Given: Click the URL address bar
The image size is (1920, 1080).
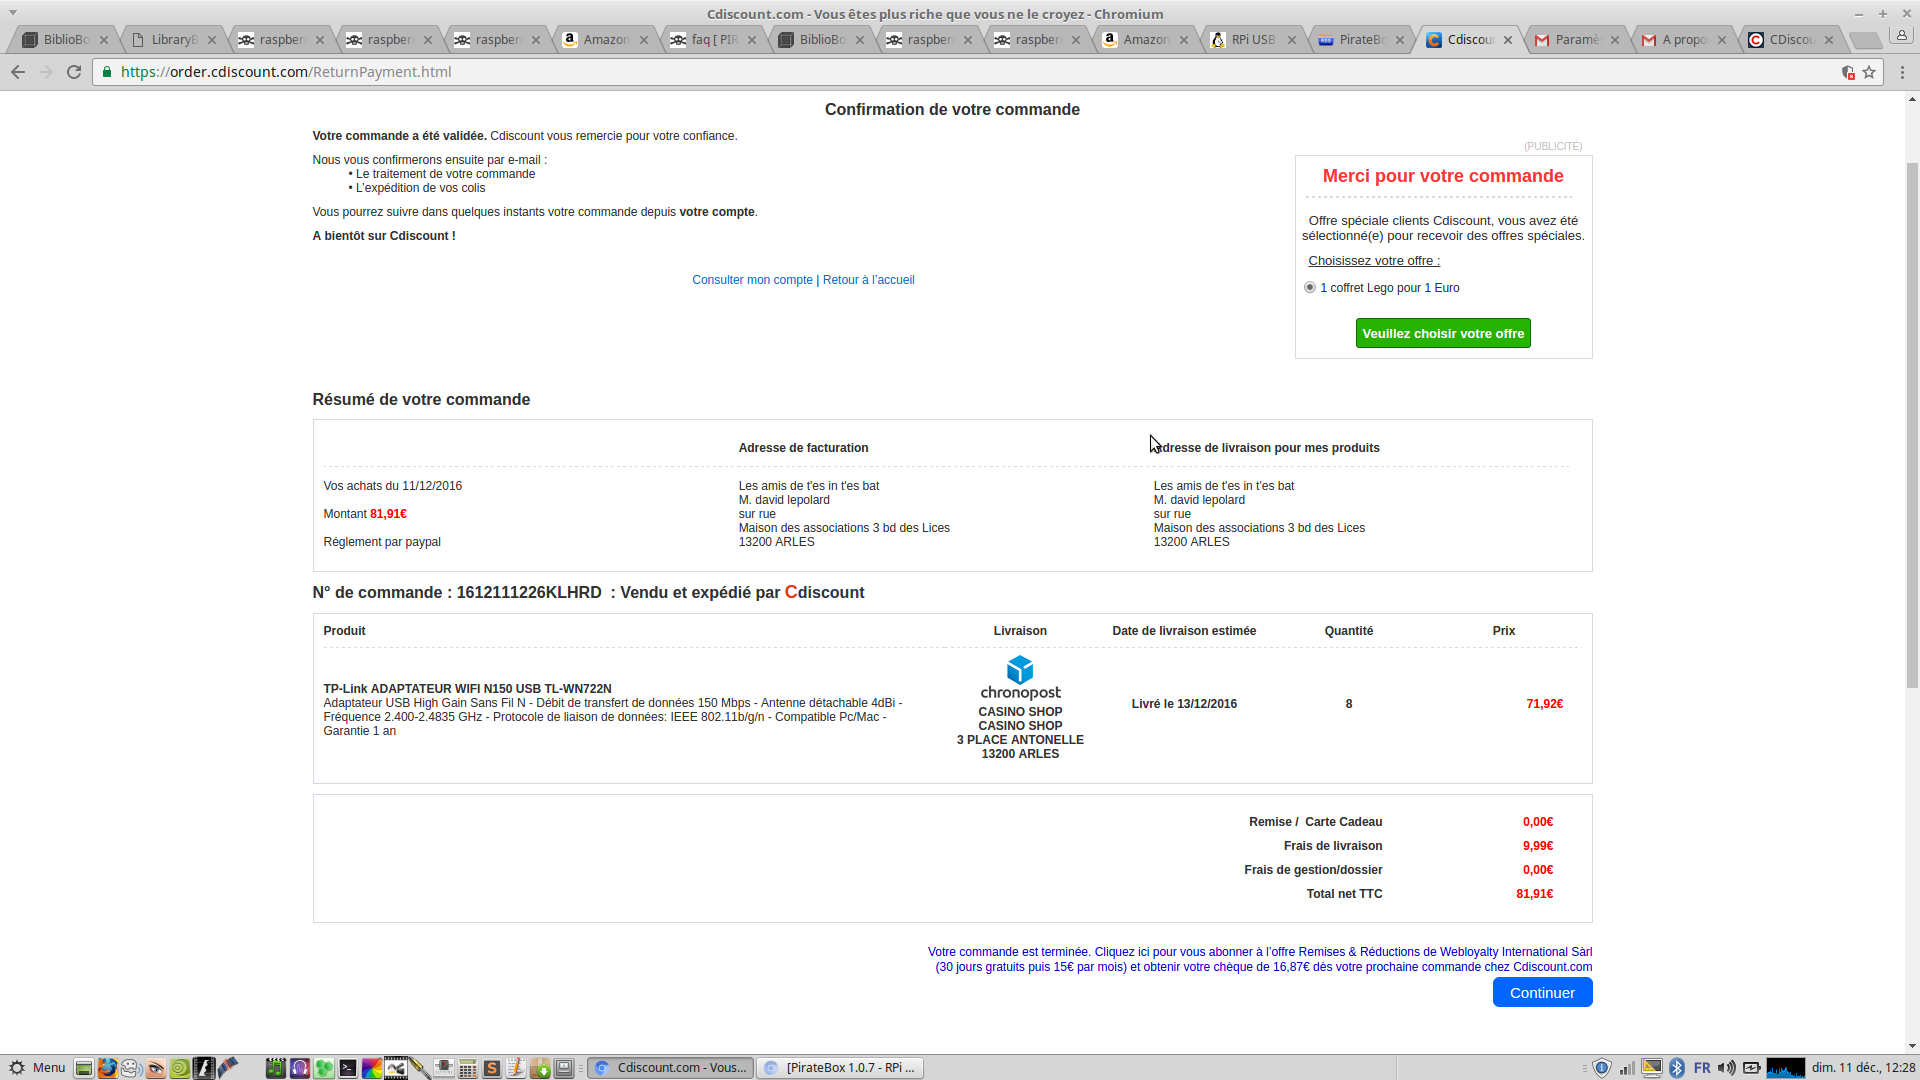Looking at the screenshot, I should 900,72.
